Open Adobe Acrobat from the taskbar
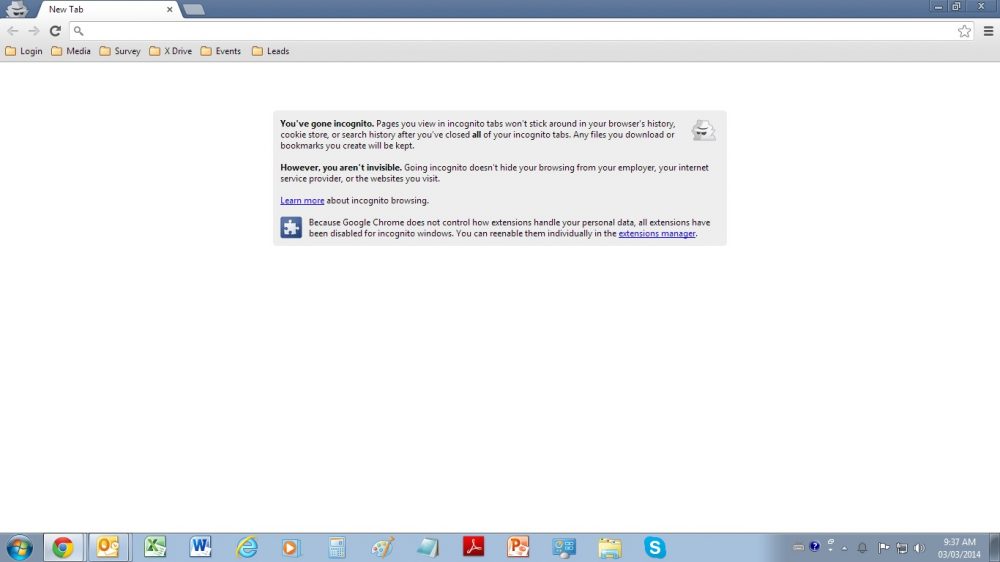Viewport: 1000px width, 562px height. 473,547
